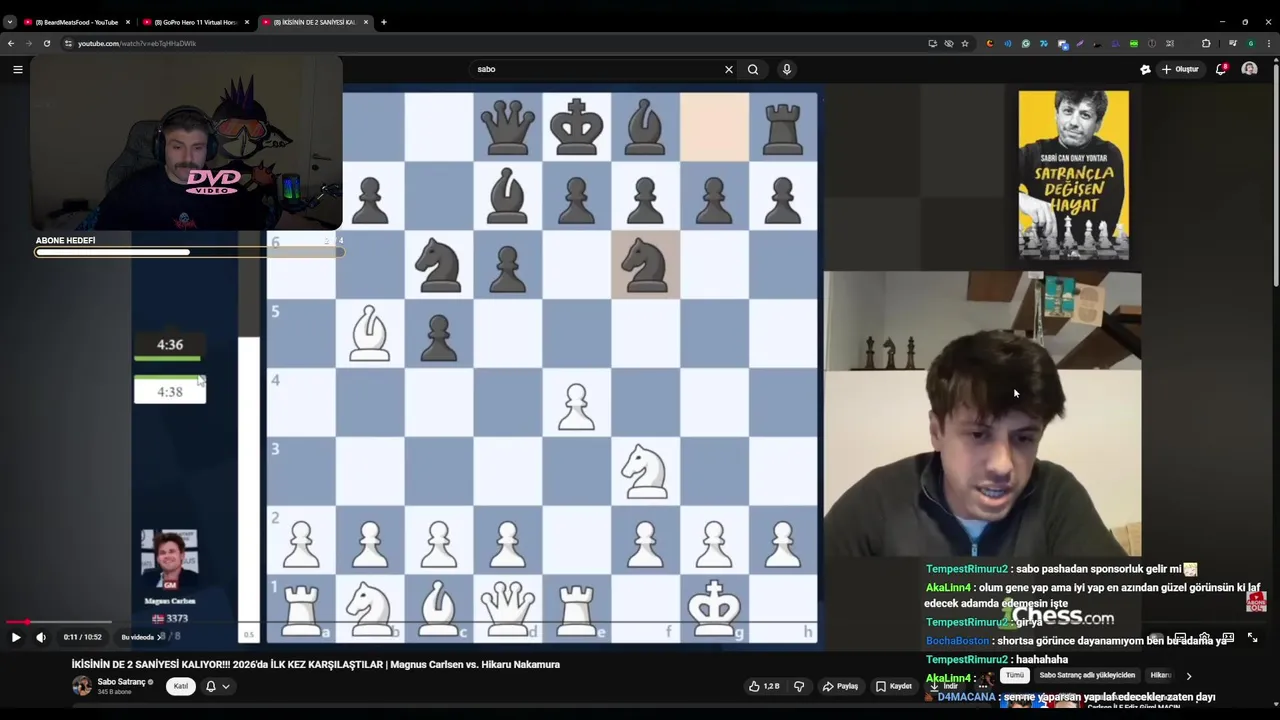Bookmark this page with star icon

click(965, 43)
